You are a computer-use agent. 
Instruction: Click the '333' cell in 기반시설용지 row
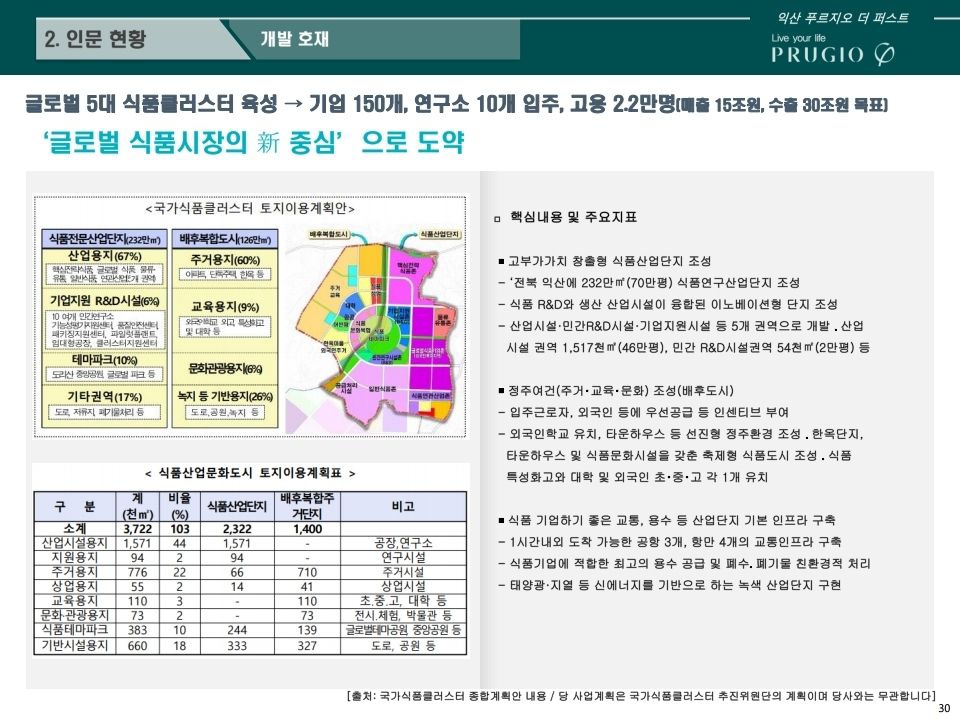pos(237,646)
